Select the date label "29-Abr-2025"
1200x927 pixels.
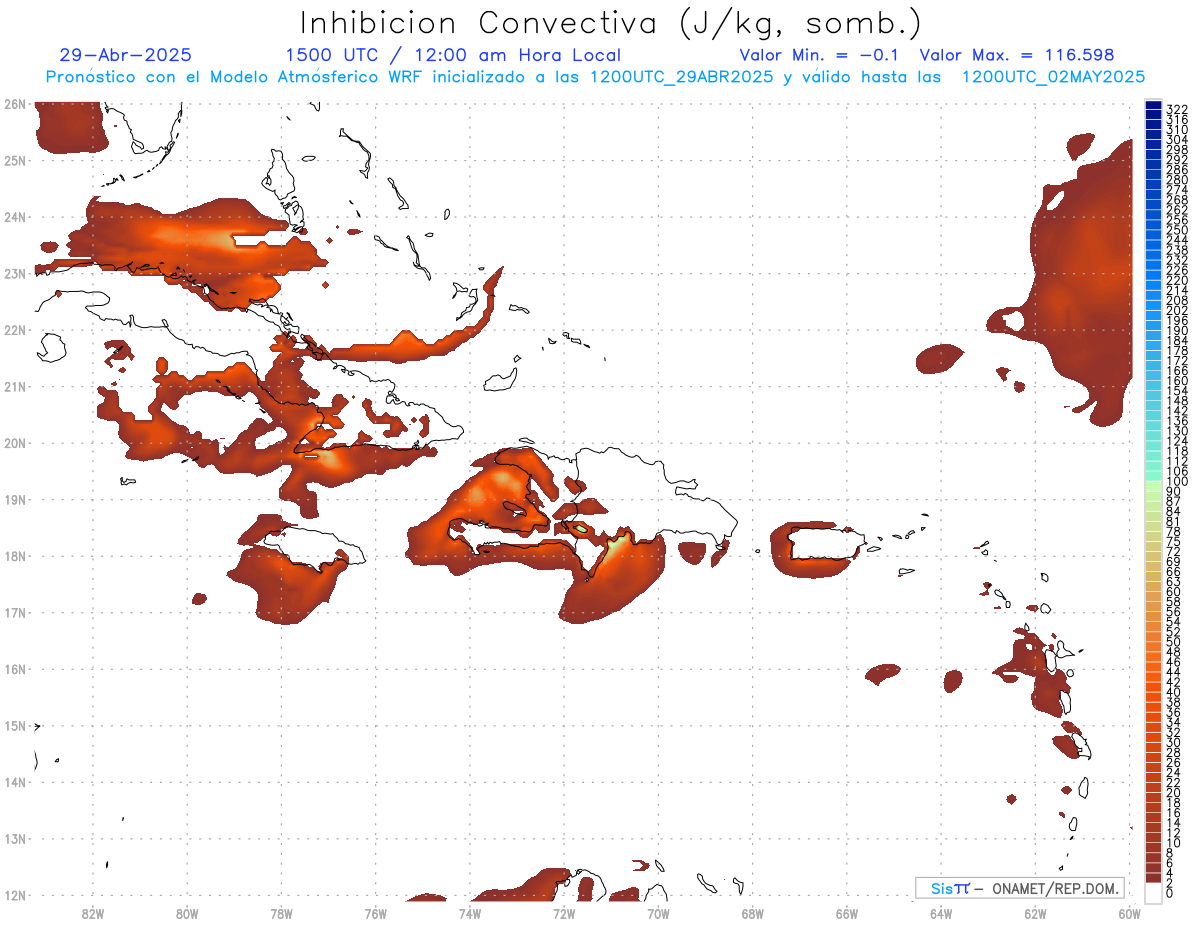point(126,55)
